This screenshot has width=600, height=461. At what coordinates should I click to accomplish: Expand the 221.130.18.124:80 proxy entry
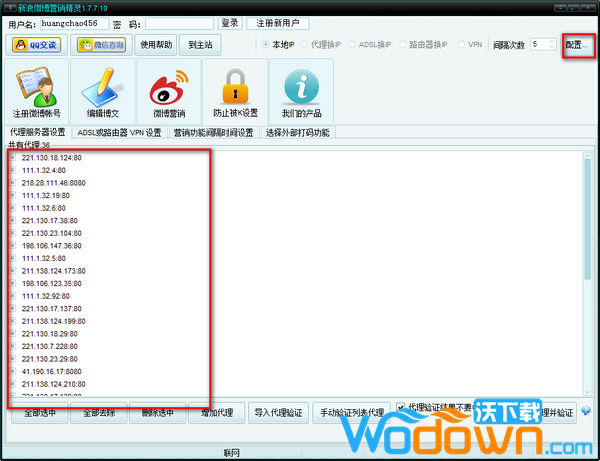12,157
